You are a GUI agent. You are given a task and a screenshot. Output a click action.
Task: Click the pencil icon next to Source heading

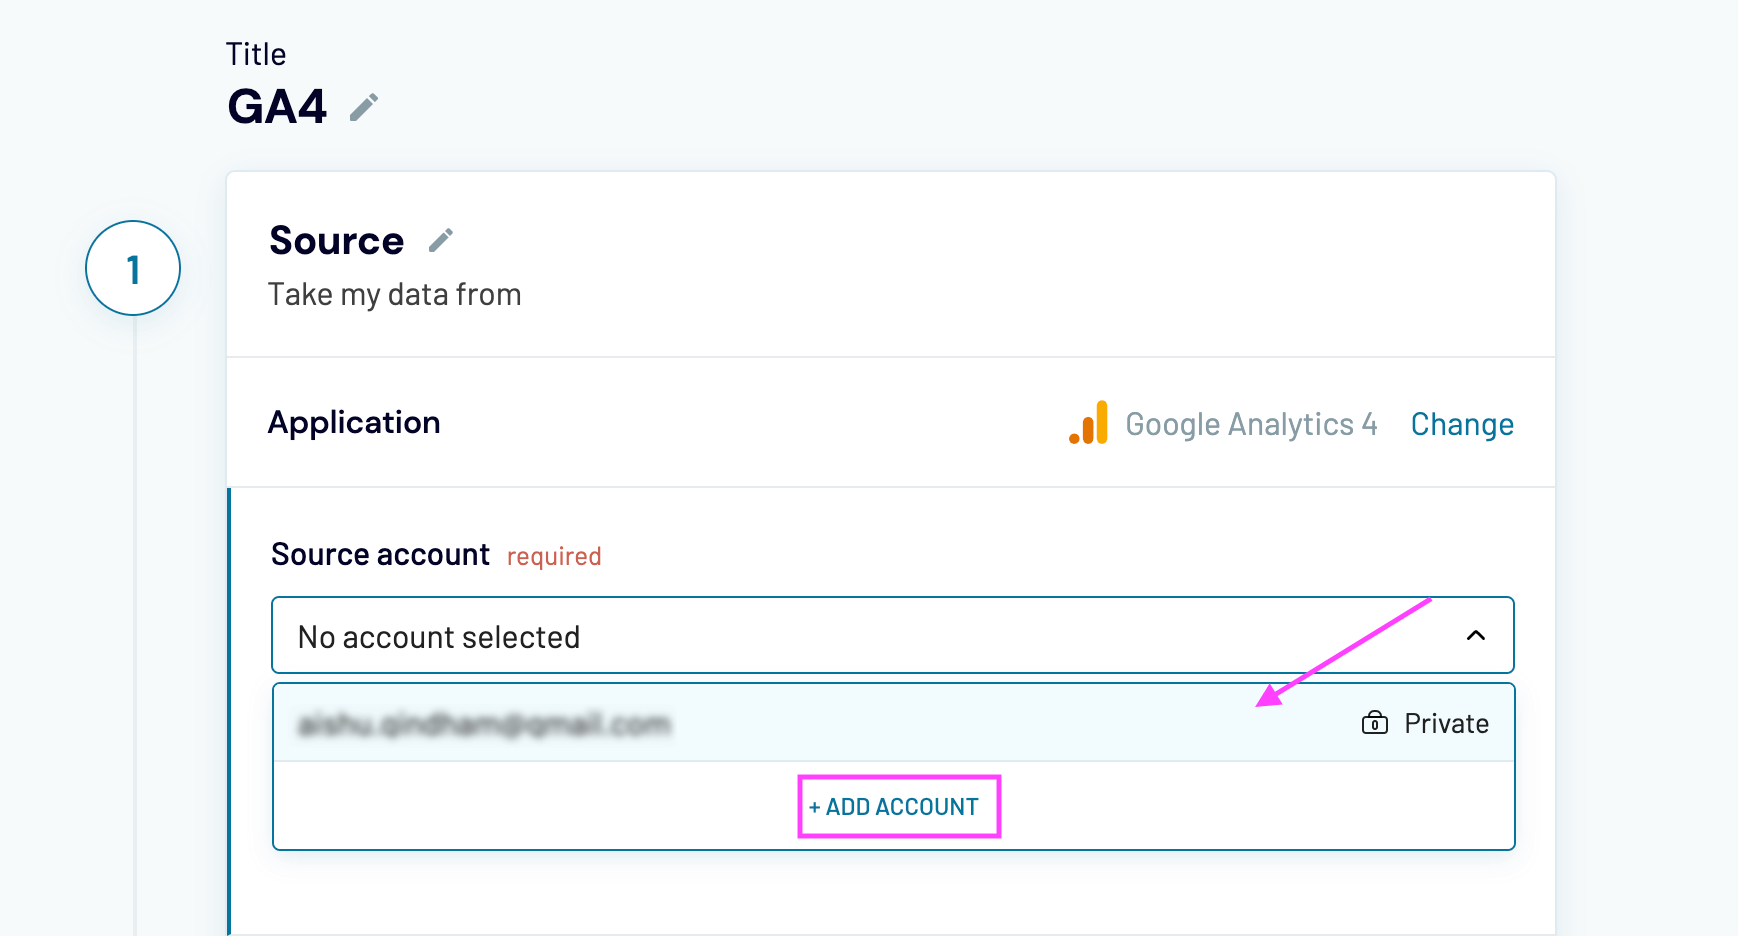coord(441,239)
